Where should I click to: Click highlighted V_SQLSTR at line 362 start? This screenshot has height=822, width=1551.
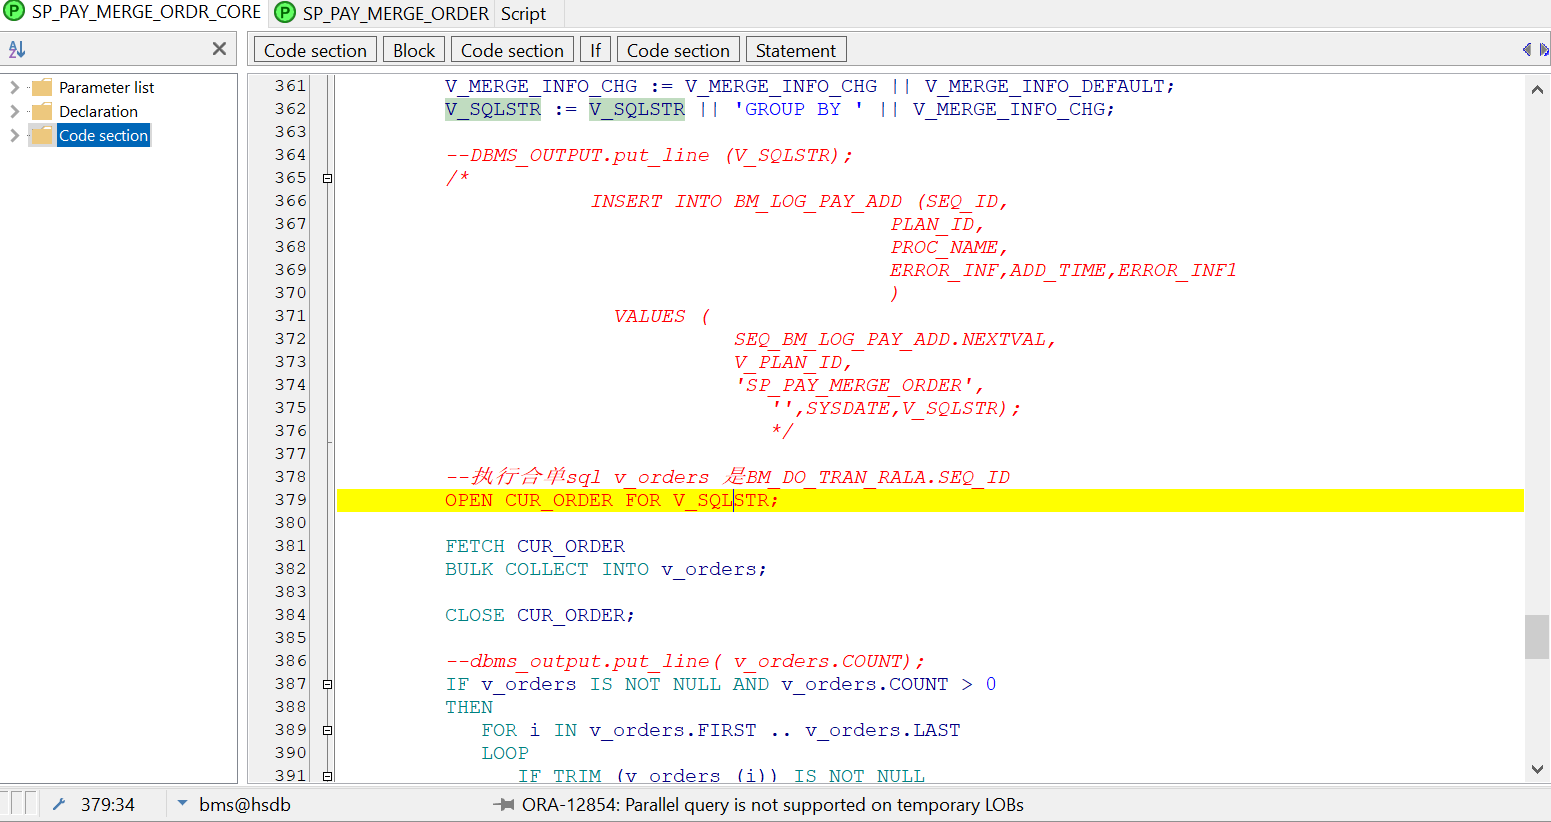pyautogui.click(x=493, y=109)
